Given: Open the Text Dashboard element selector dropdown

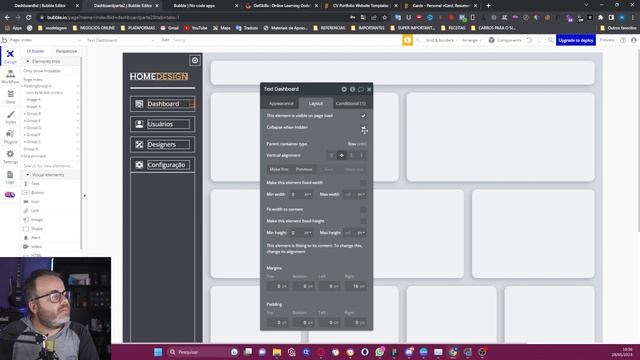Looking at the screenshot, I should tap(120, 40).
